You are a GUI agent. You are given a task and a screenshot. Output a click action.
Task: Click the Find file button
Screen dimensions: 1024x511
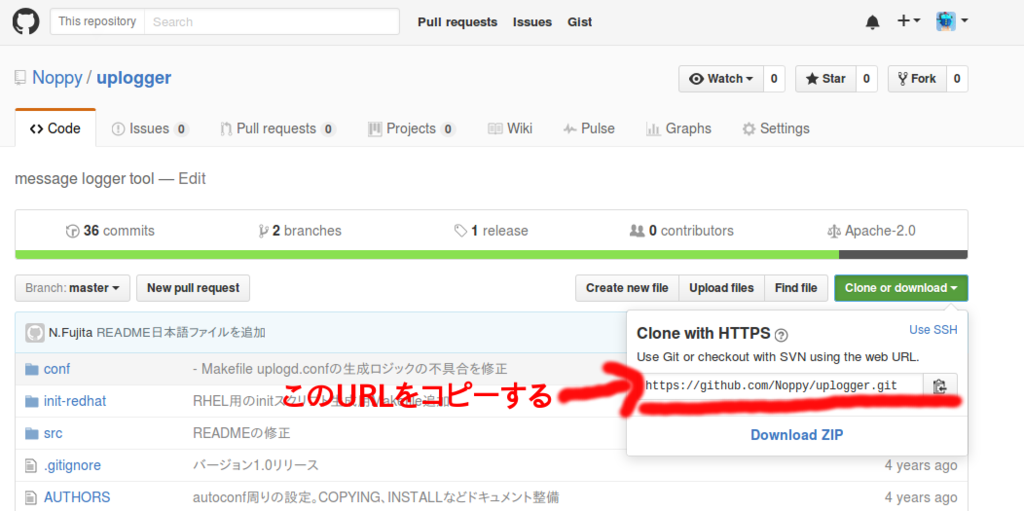(796, 288)
